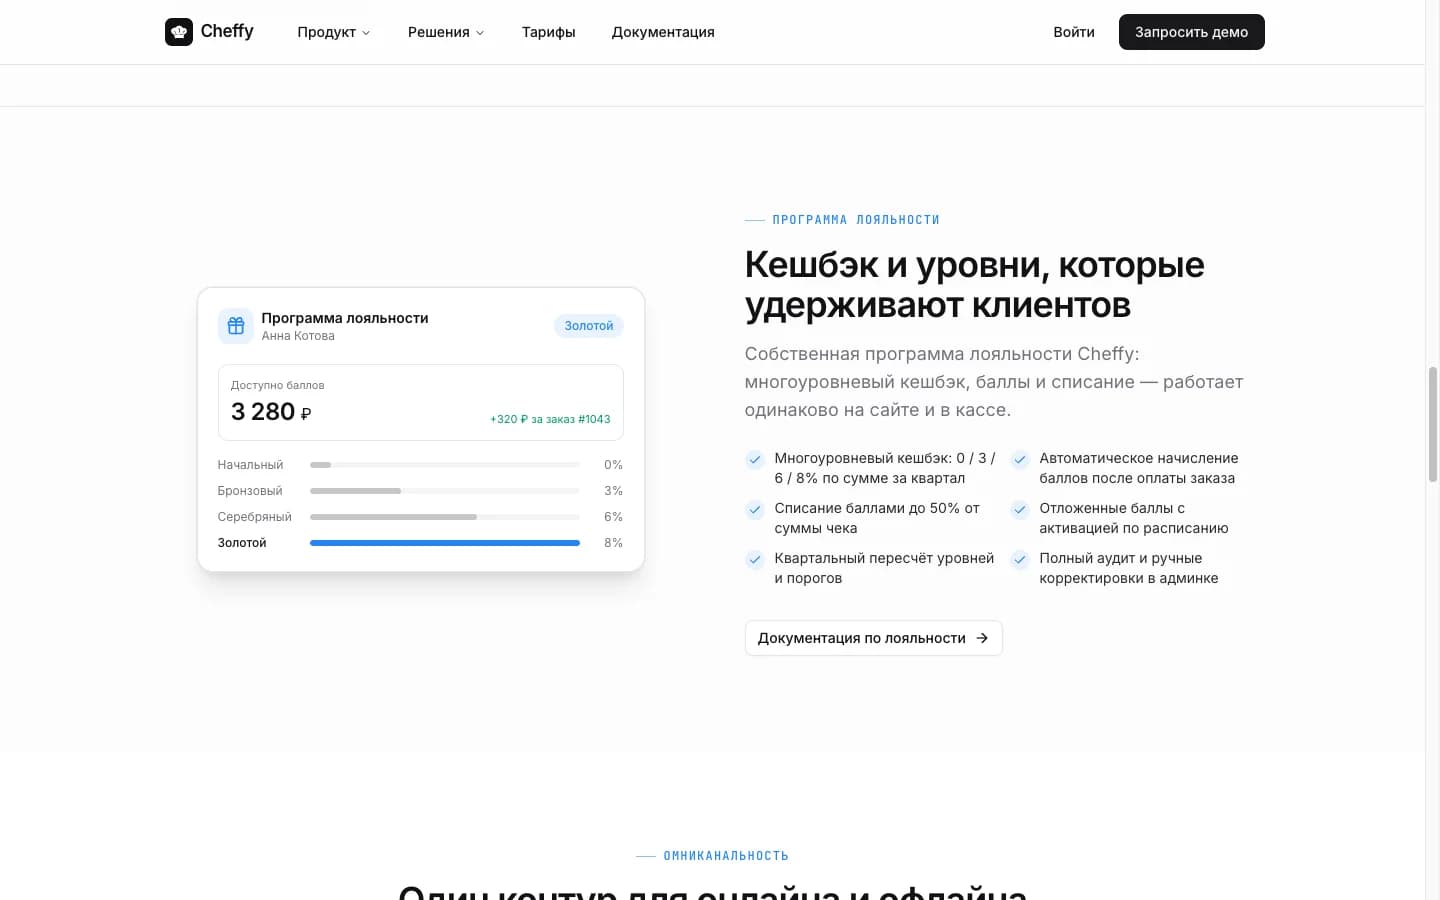Click the 3 280 ₽ points balance
Screen dimensions: 1440x900
pos(271,412)
